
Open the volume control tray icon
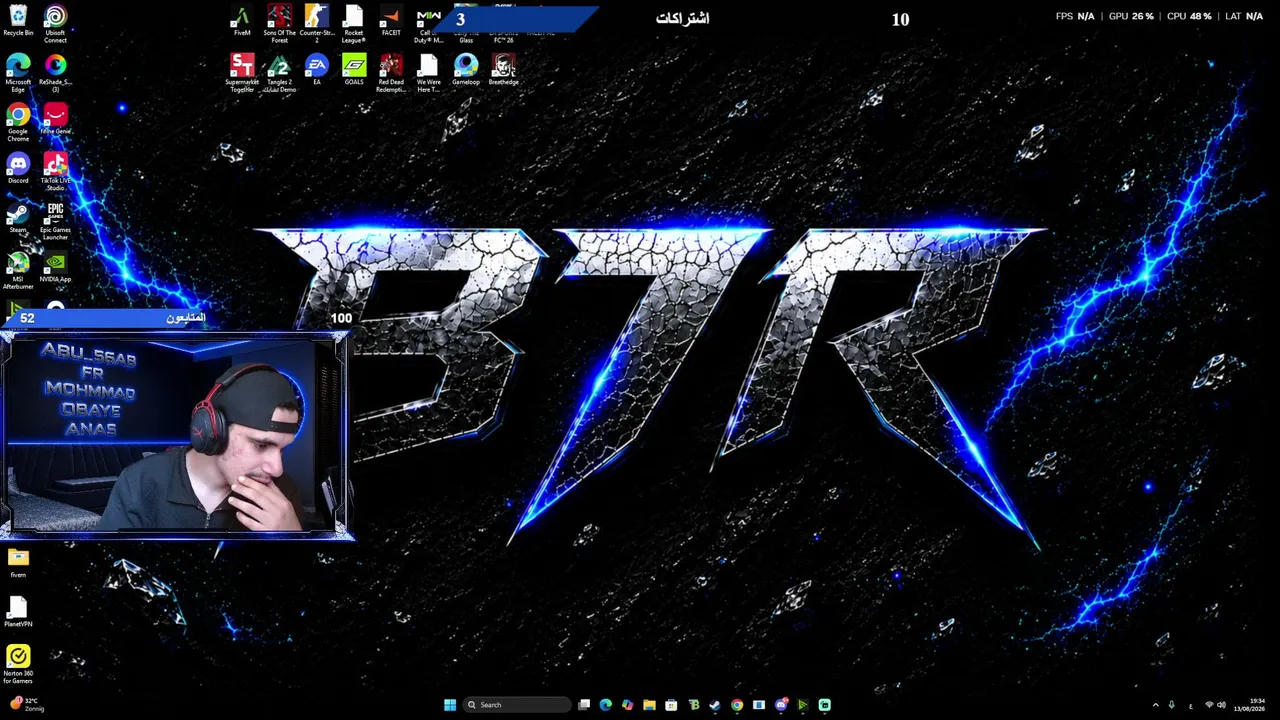[x=1221, y=705]
